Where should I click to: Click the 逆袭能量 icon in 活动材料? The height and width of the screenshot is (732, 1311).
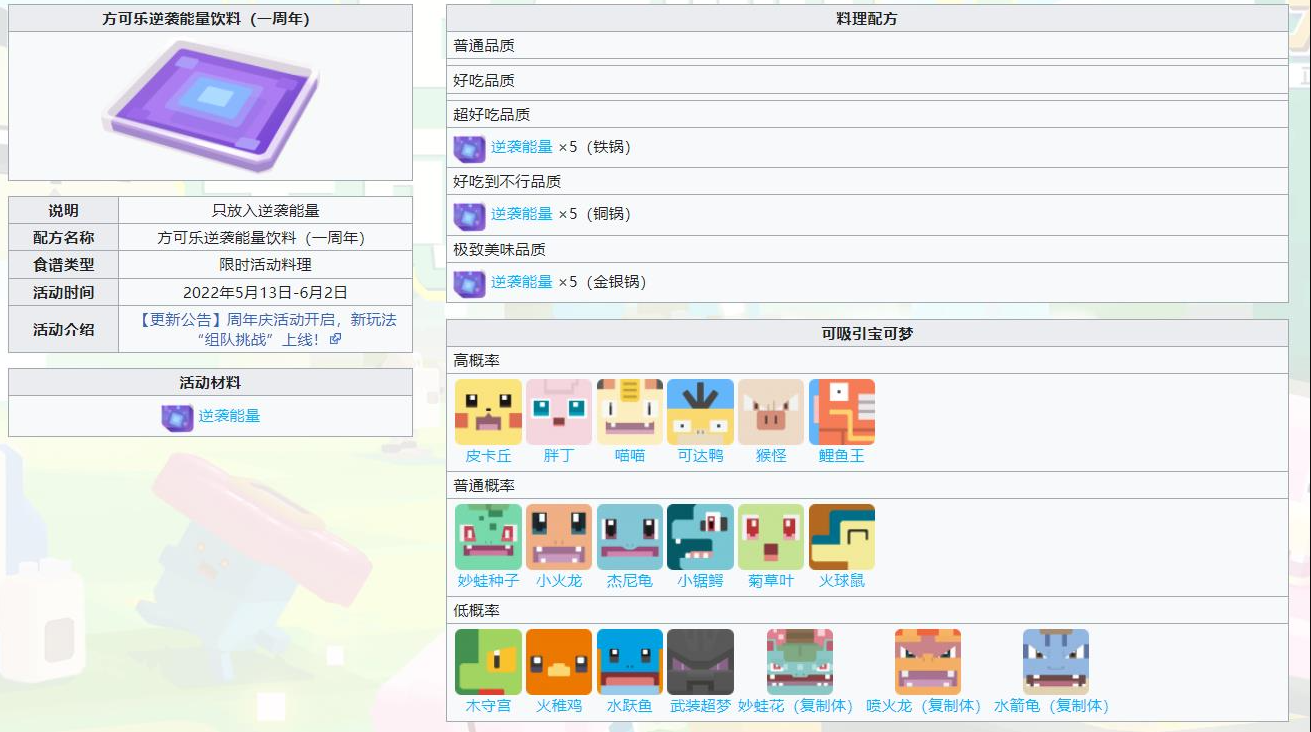177,417
